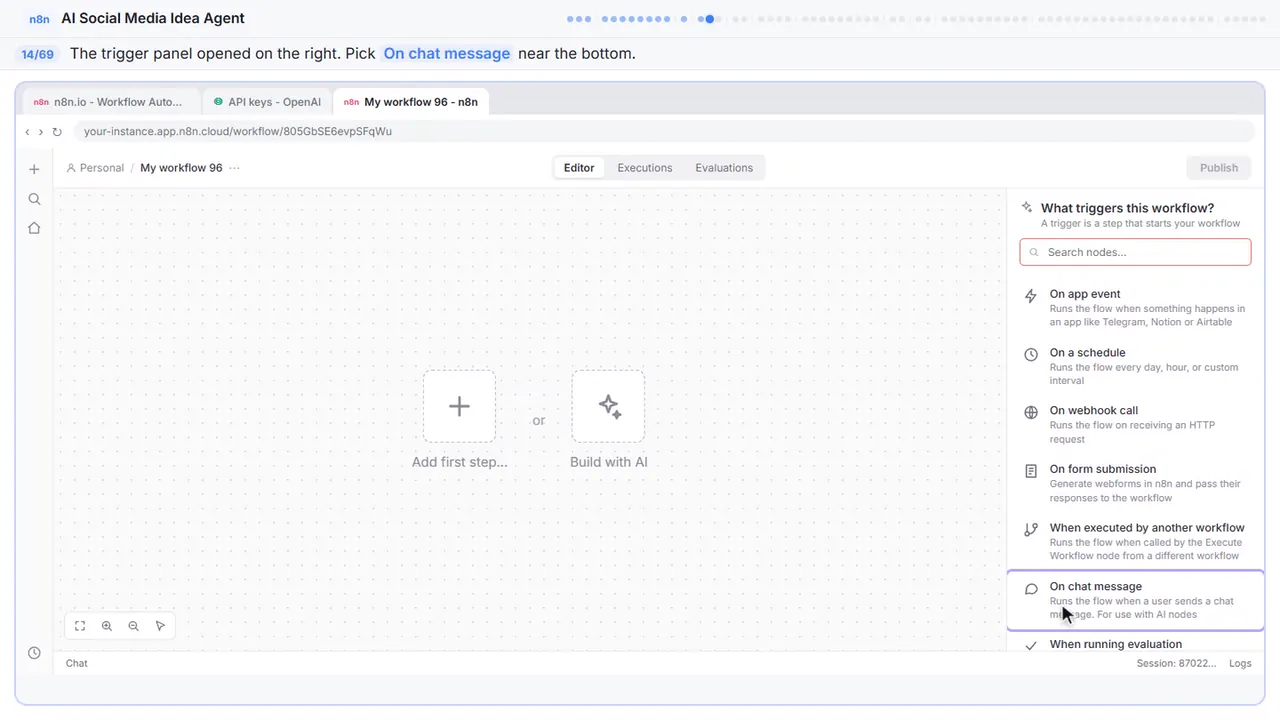
Task: Click the lightning icon for On app event
Action: tap(1031, 296)
